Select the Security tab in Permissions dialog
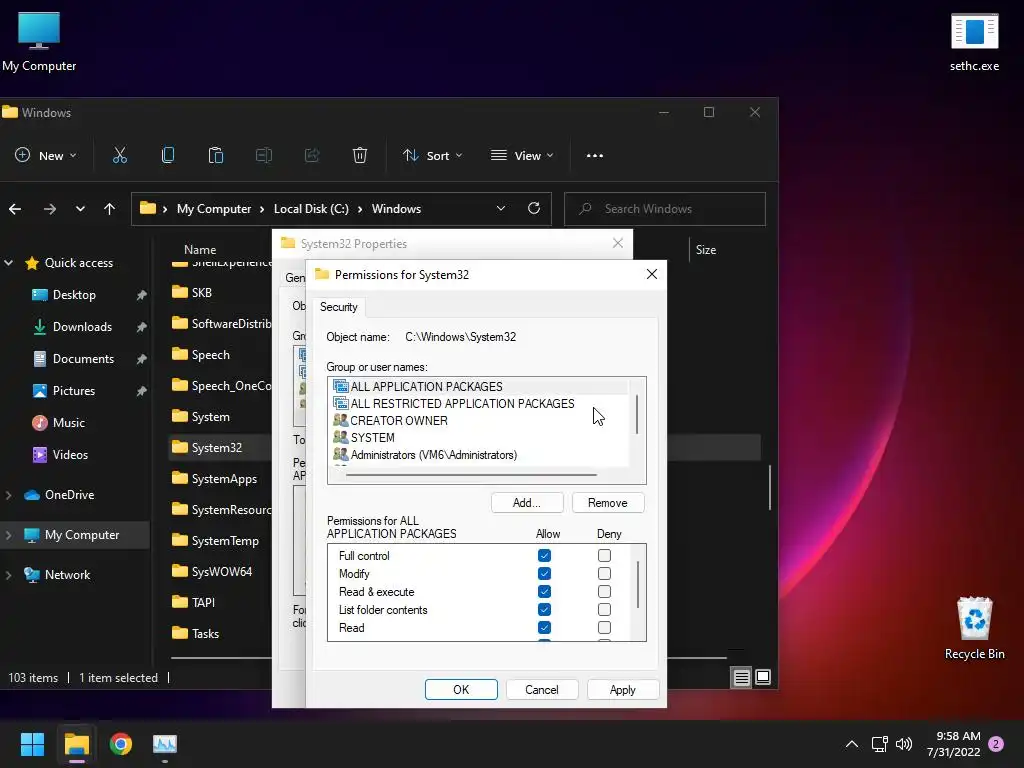Image resolution: width=1024 pixels, height=768 pixels. click(x=338, y=307)
